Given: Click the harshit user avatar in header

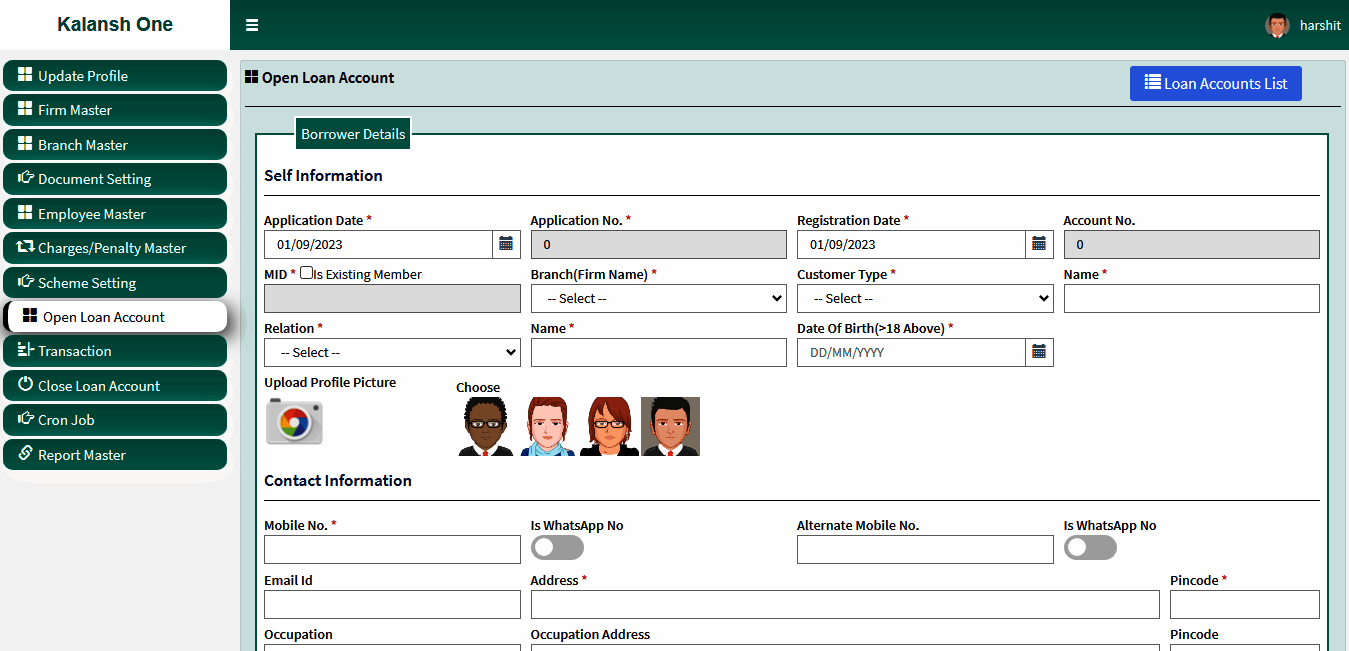Looking at the screenshot, I should pyautogui.click(x=1277, y=25).
